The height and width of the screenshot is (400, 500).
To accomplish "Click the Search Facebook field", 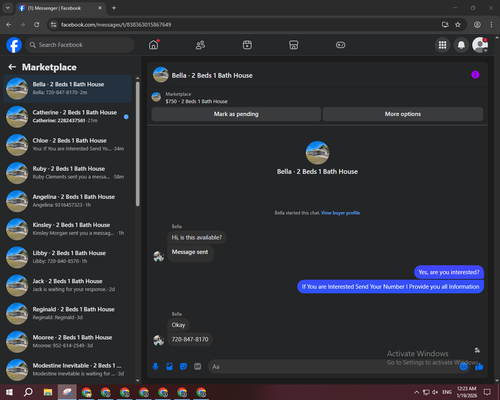I will [x=80, y=45].
